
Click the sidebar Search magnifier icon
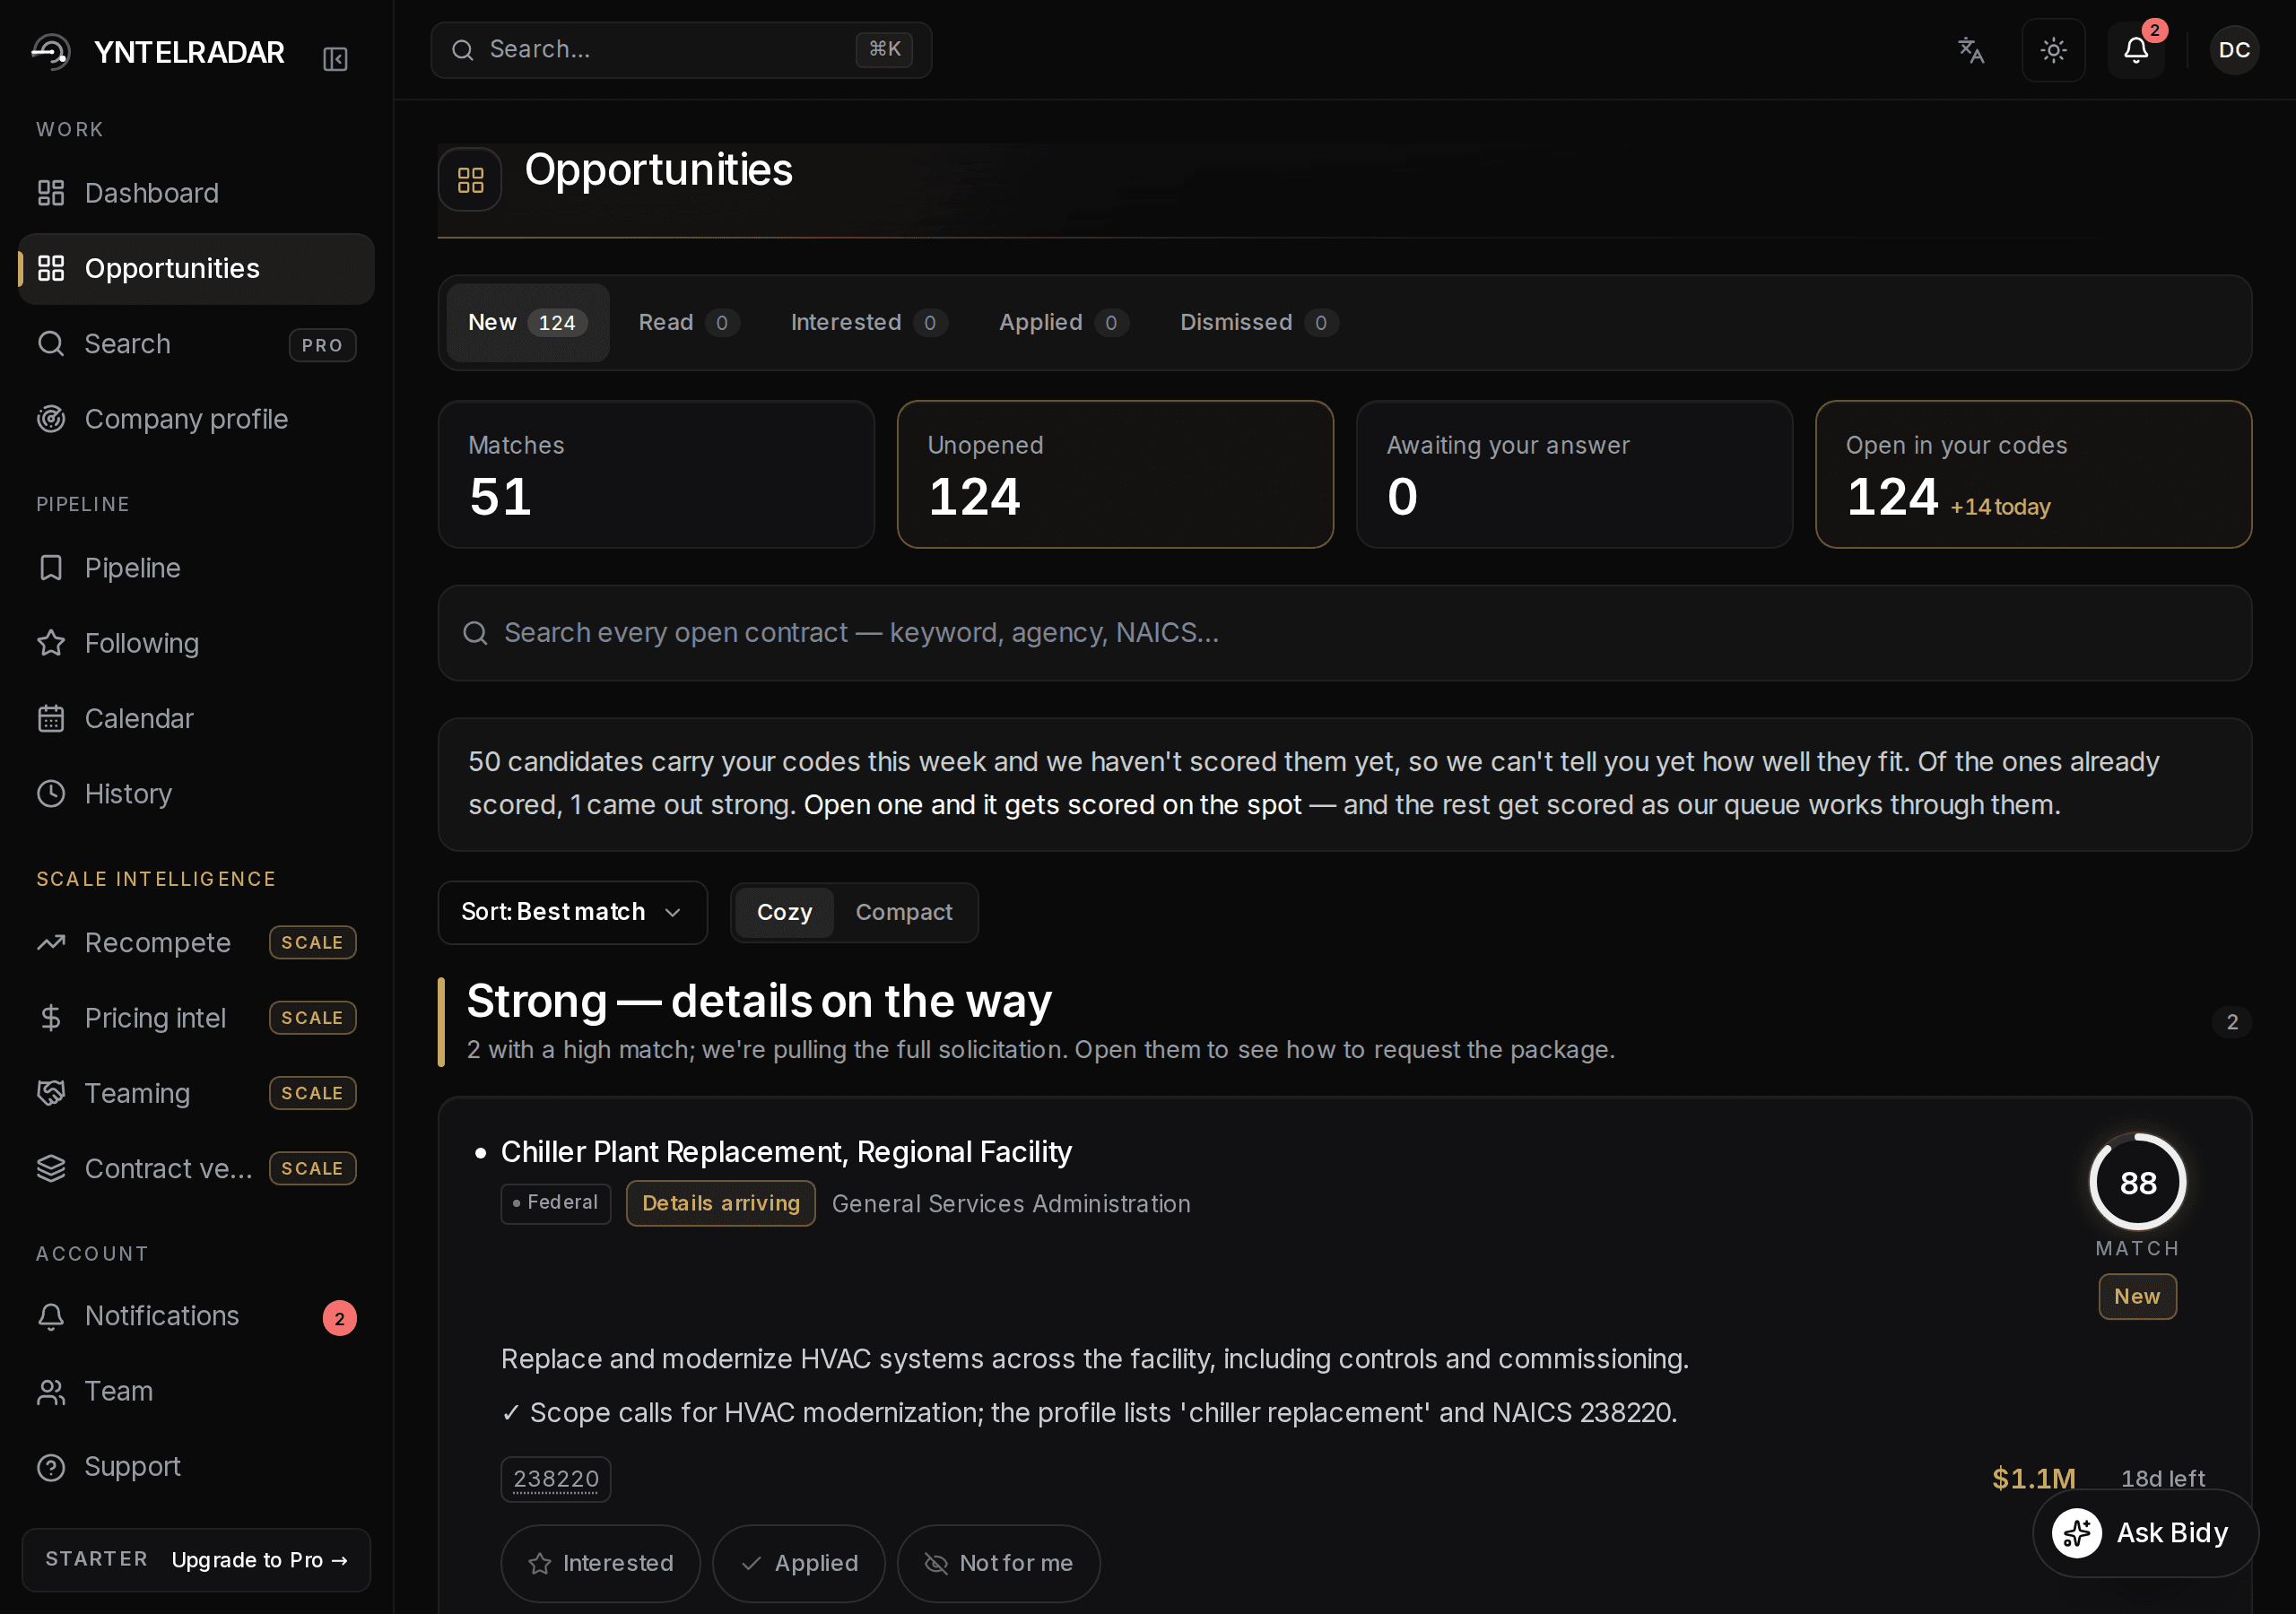(x=51, y=344)
